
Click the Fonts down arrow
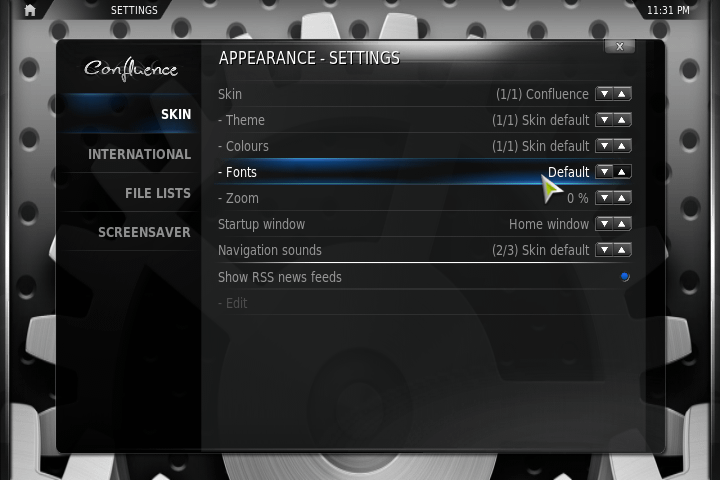click(604, 172)
